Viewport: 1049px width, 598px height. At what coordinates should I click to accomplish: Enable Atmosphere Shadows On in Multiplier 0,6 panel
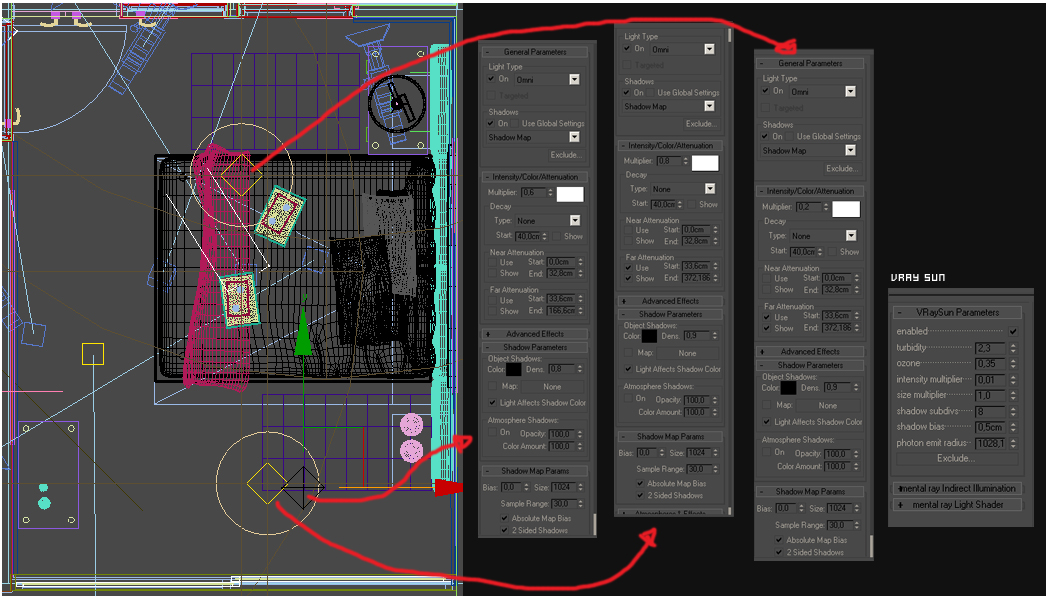coord(492,433)
